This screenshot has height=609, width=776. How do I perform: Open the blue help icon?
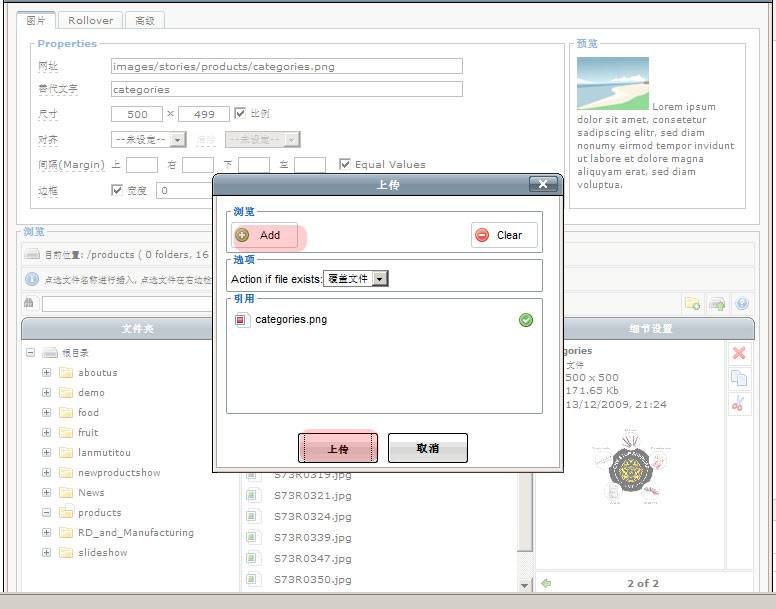click(742, 304)
